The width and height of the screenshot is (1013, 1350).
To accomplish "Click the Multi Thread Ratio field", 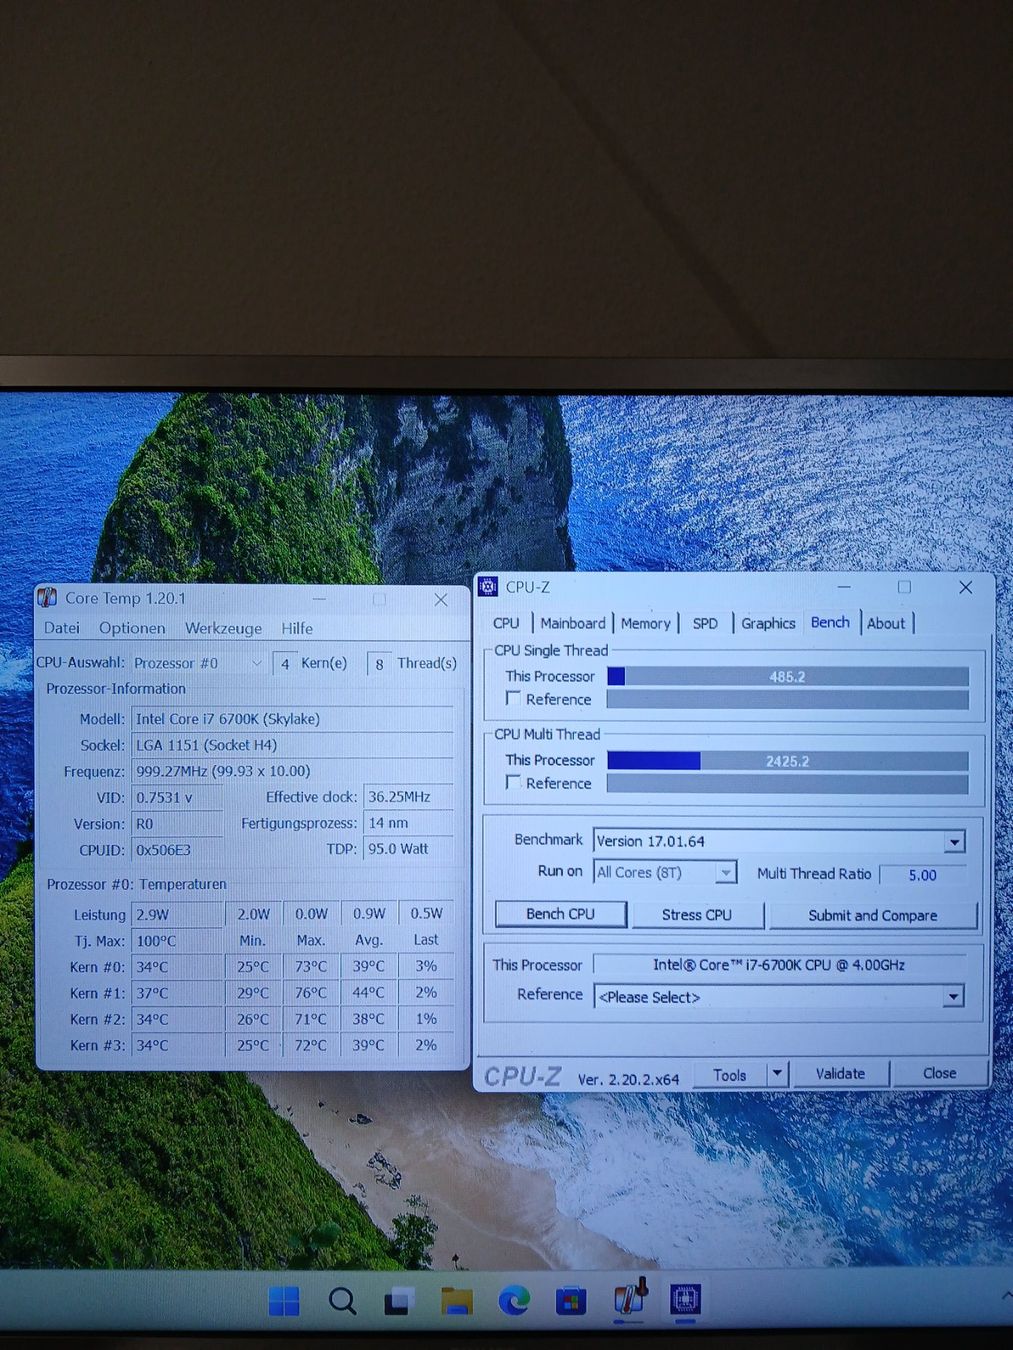I will click(922, 875).
